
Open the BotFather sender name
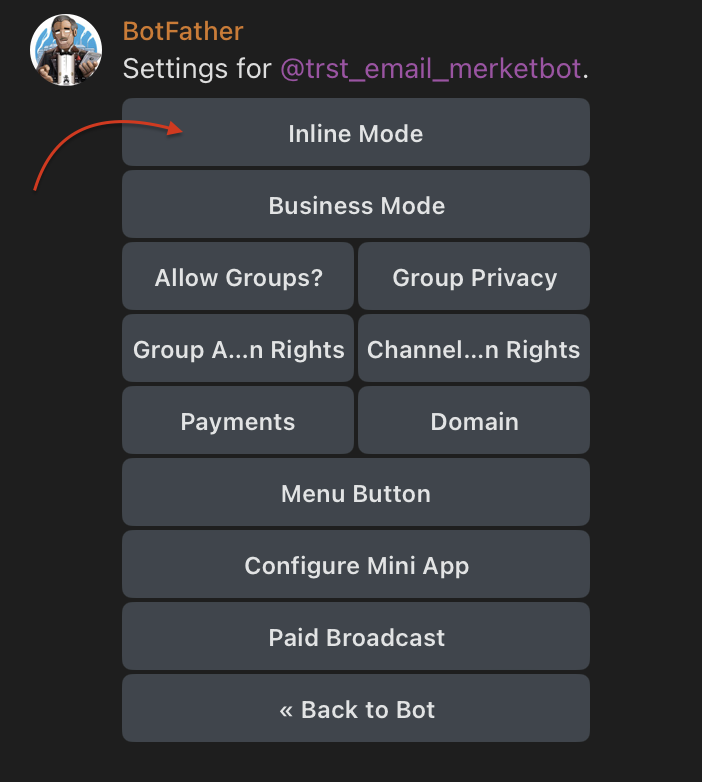pyautogui.click(x=183, y=31)
